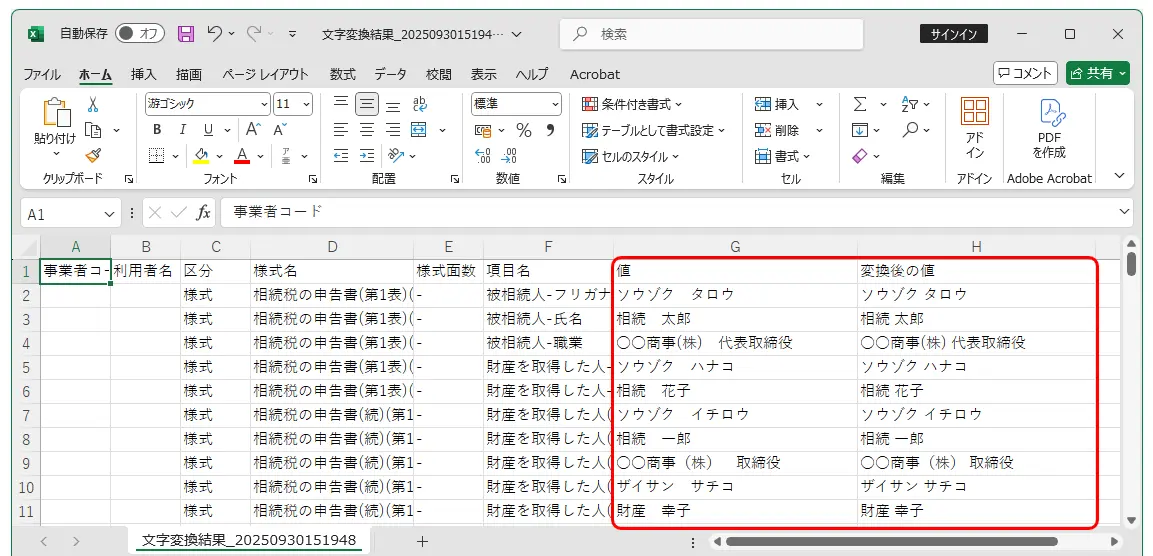Click the yellow fill color swatch
This screenshot has height=556, width=1153.
pos(201,156)
